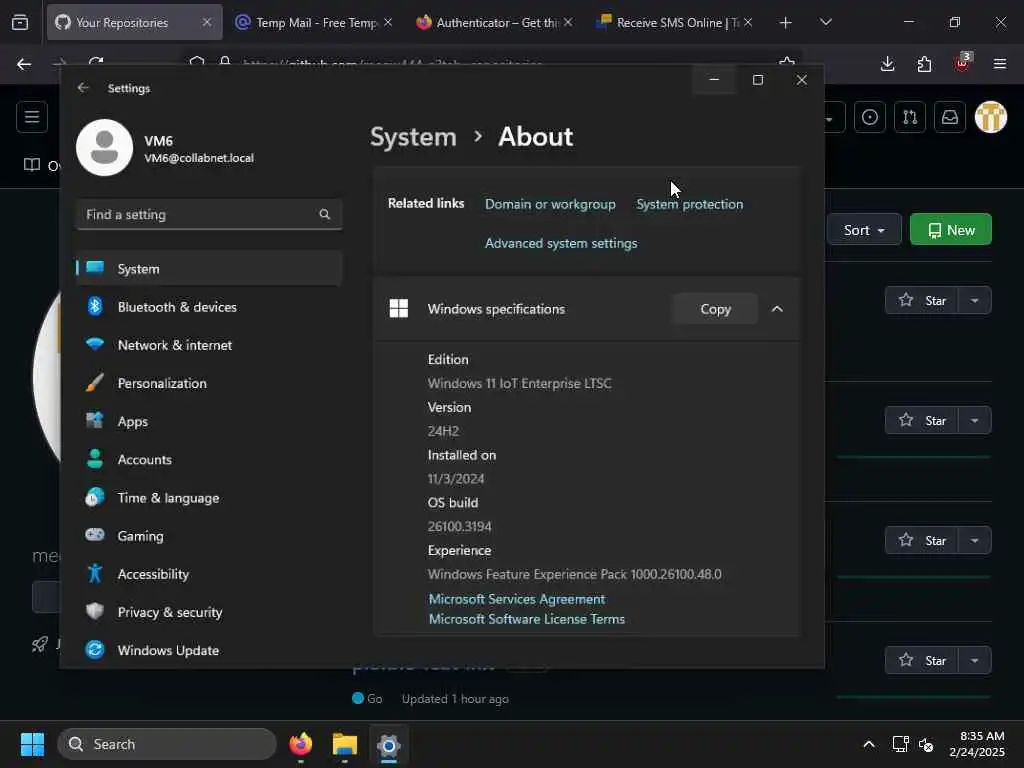
Task: Copy the Windows specifications
Action: 715,309
